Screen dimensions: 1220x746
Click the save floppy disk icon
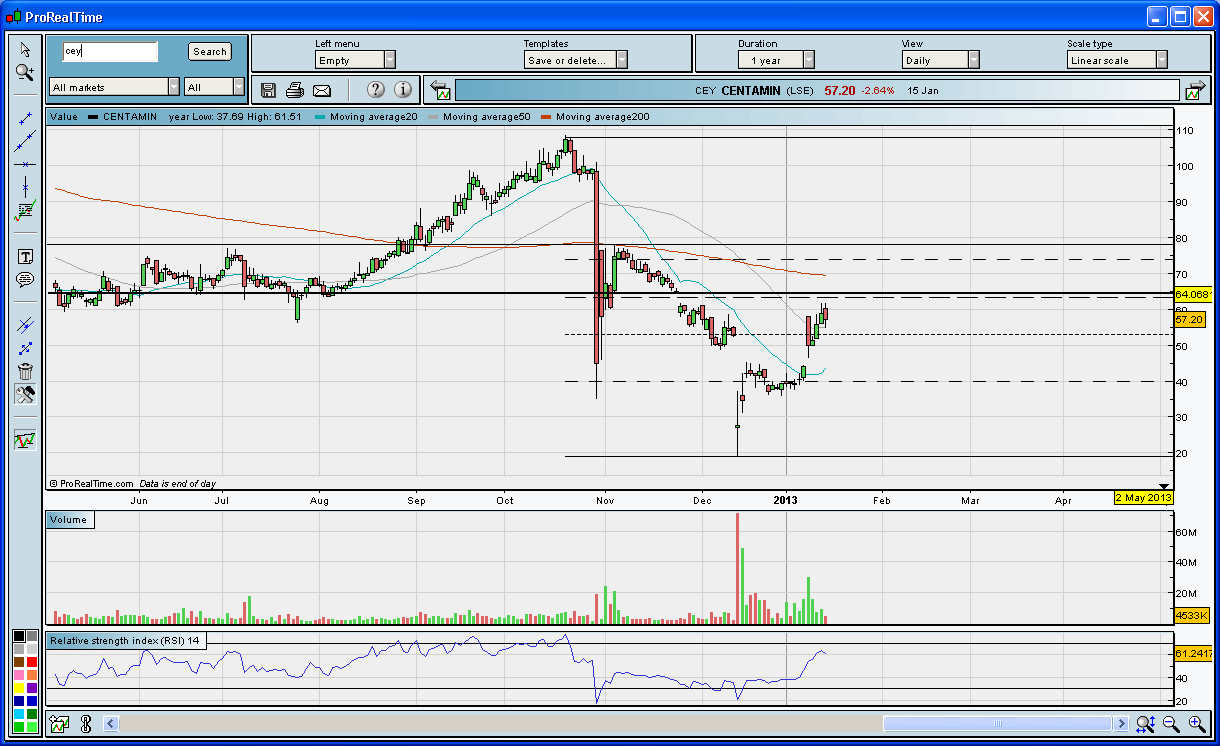coord(268,90)
